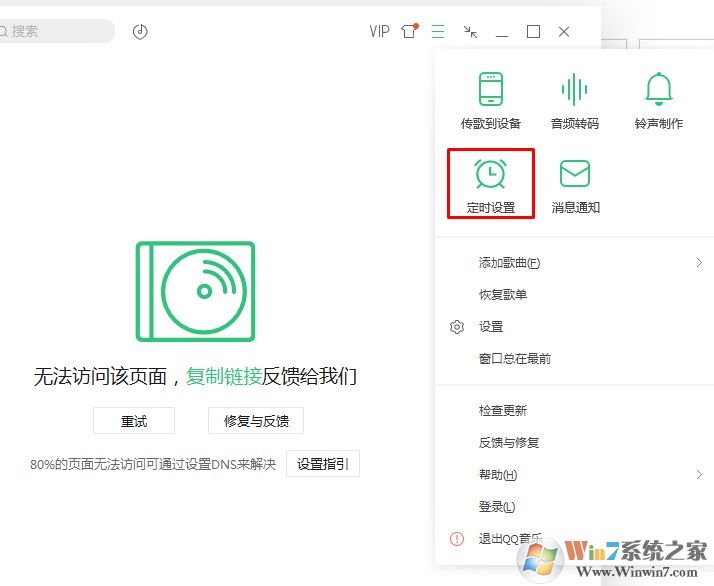Close the QQ音乐 window
This screenshot has width=714, height=586.
564,31
